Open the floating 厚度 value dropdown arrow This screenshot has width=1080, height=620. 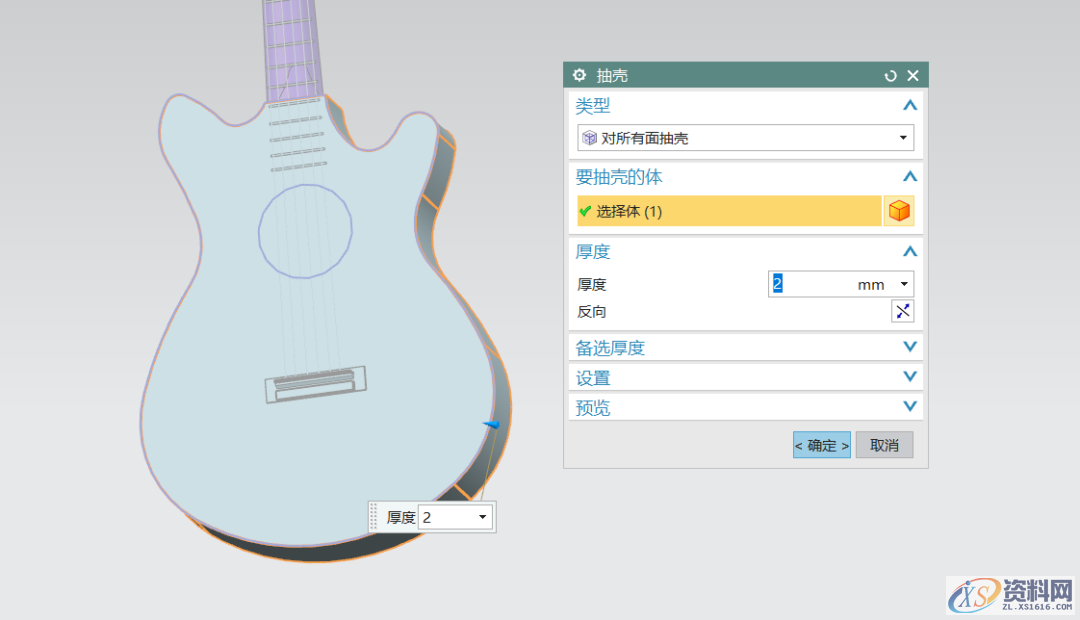click(x=482, y=517)
